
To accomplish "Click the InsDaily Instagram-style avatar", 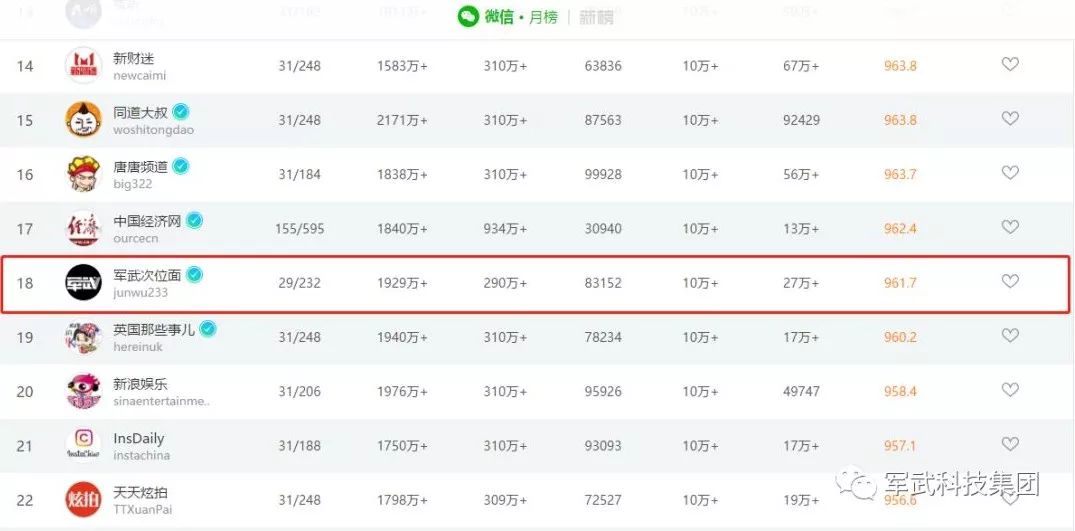I will click(x=83, y=445).
